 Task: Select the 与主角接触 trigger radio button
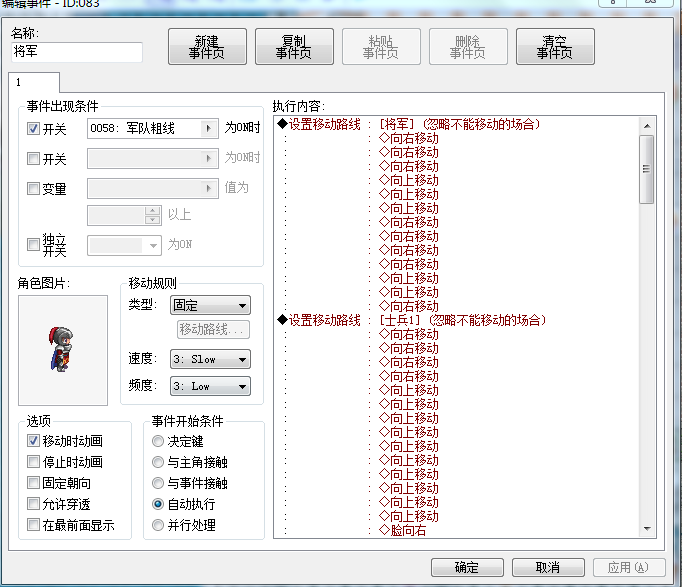pos(158,462)
